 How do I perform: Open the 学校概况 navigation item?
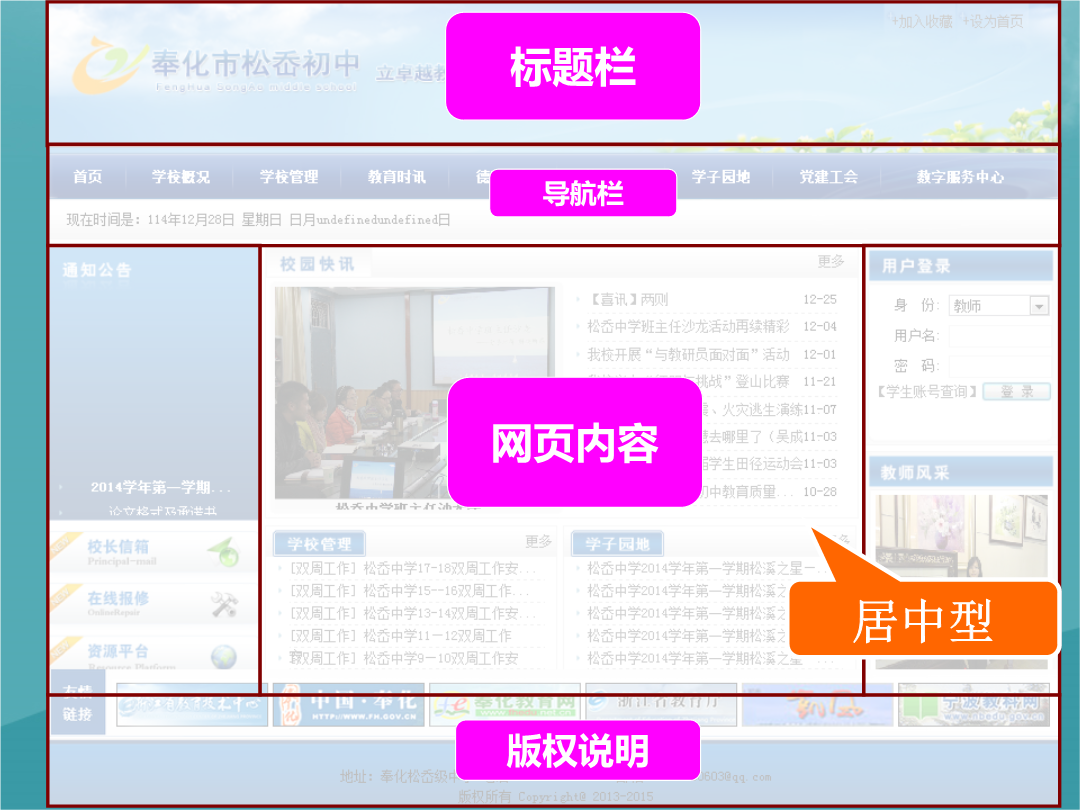(180, 177)
